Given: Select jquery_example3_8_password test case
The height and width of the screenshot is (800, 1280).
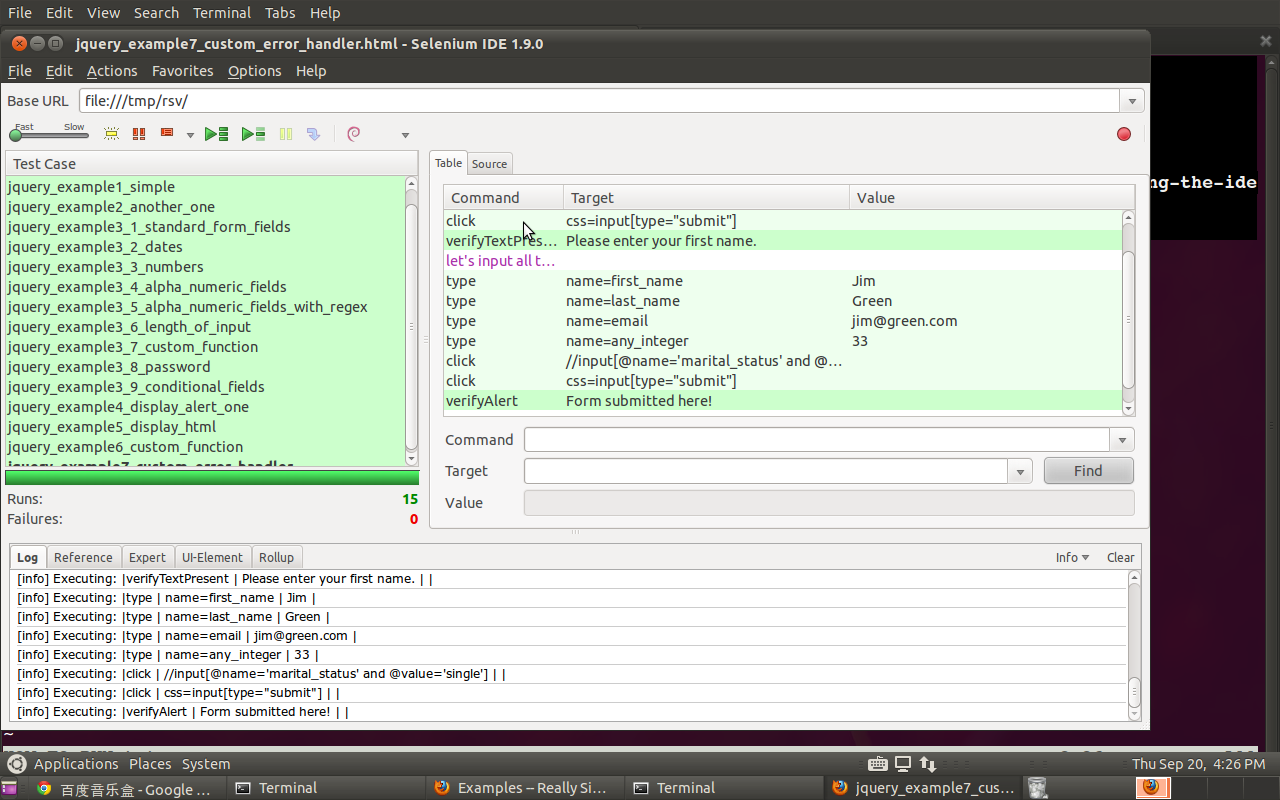Looking at the screenshot, I should [205, 367].
